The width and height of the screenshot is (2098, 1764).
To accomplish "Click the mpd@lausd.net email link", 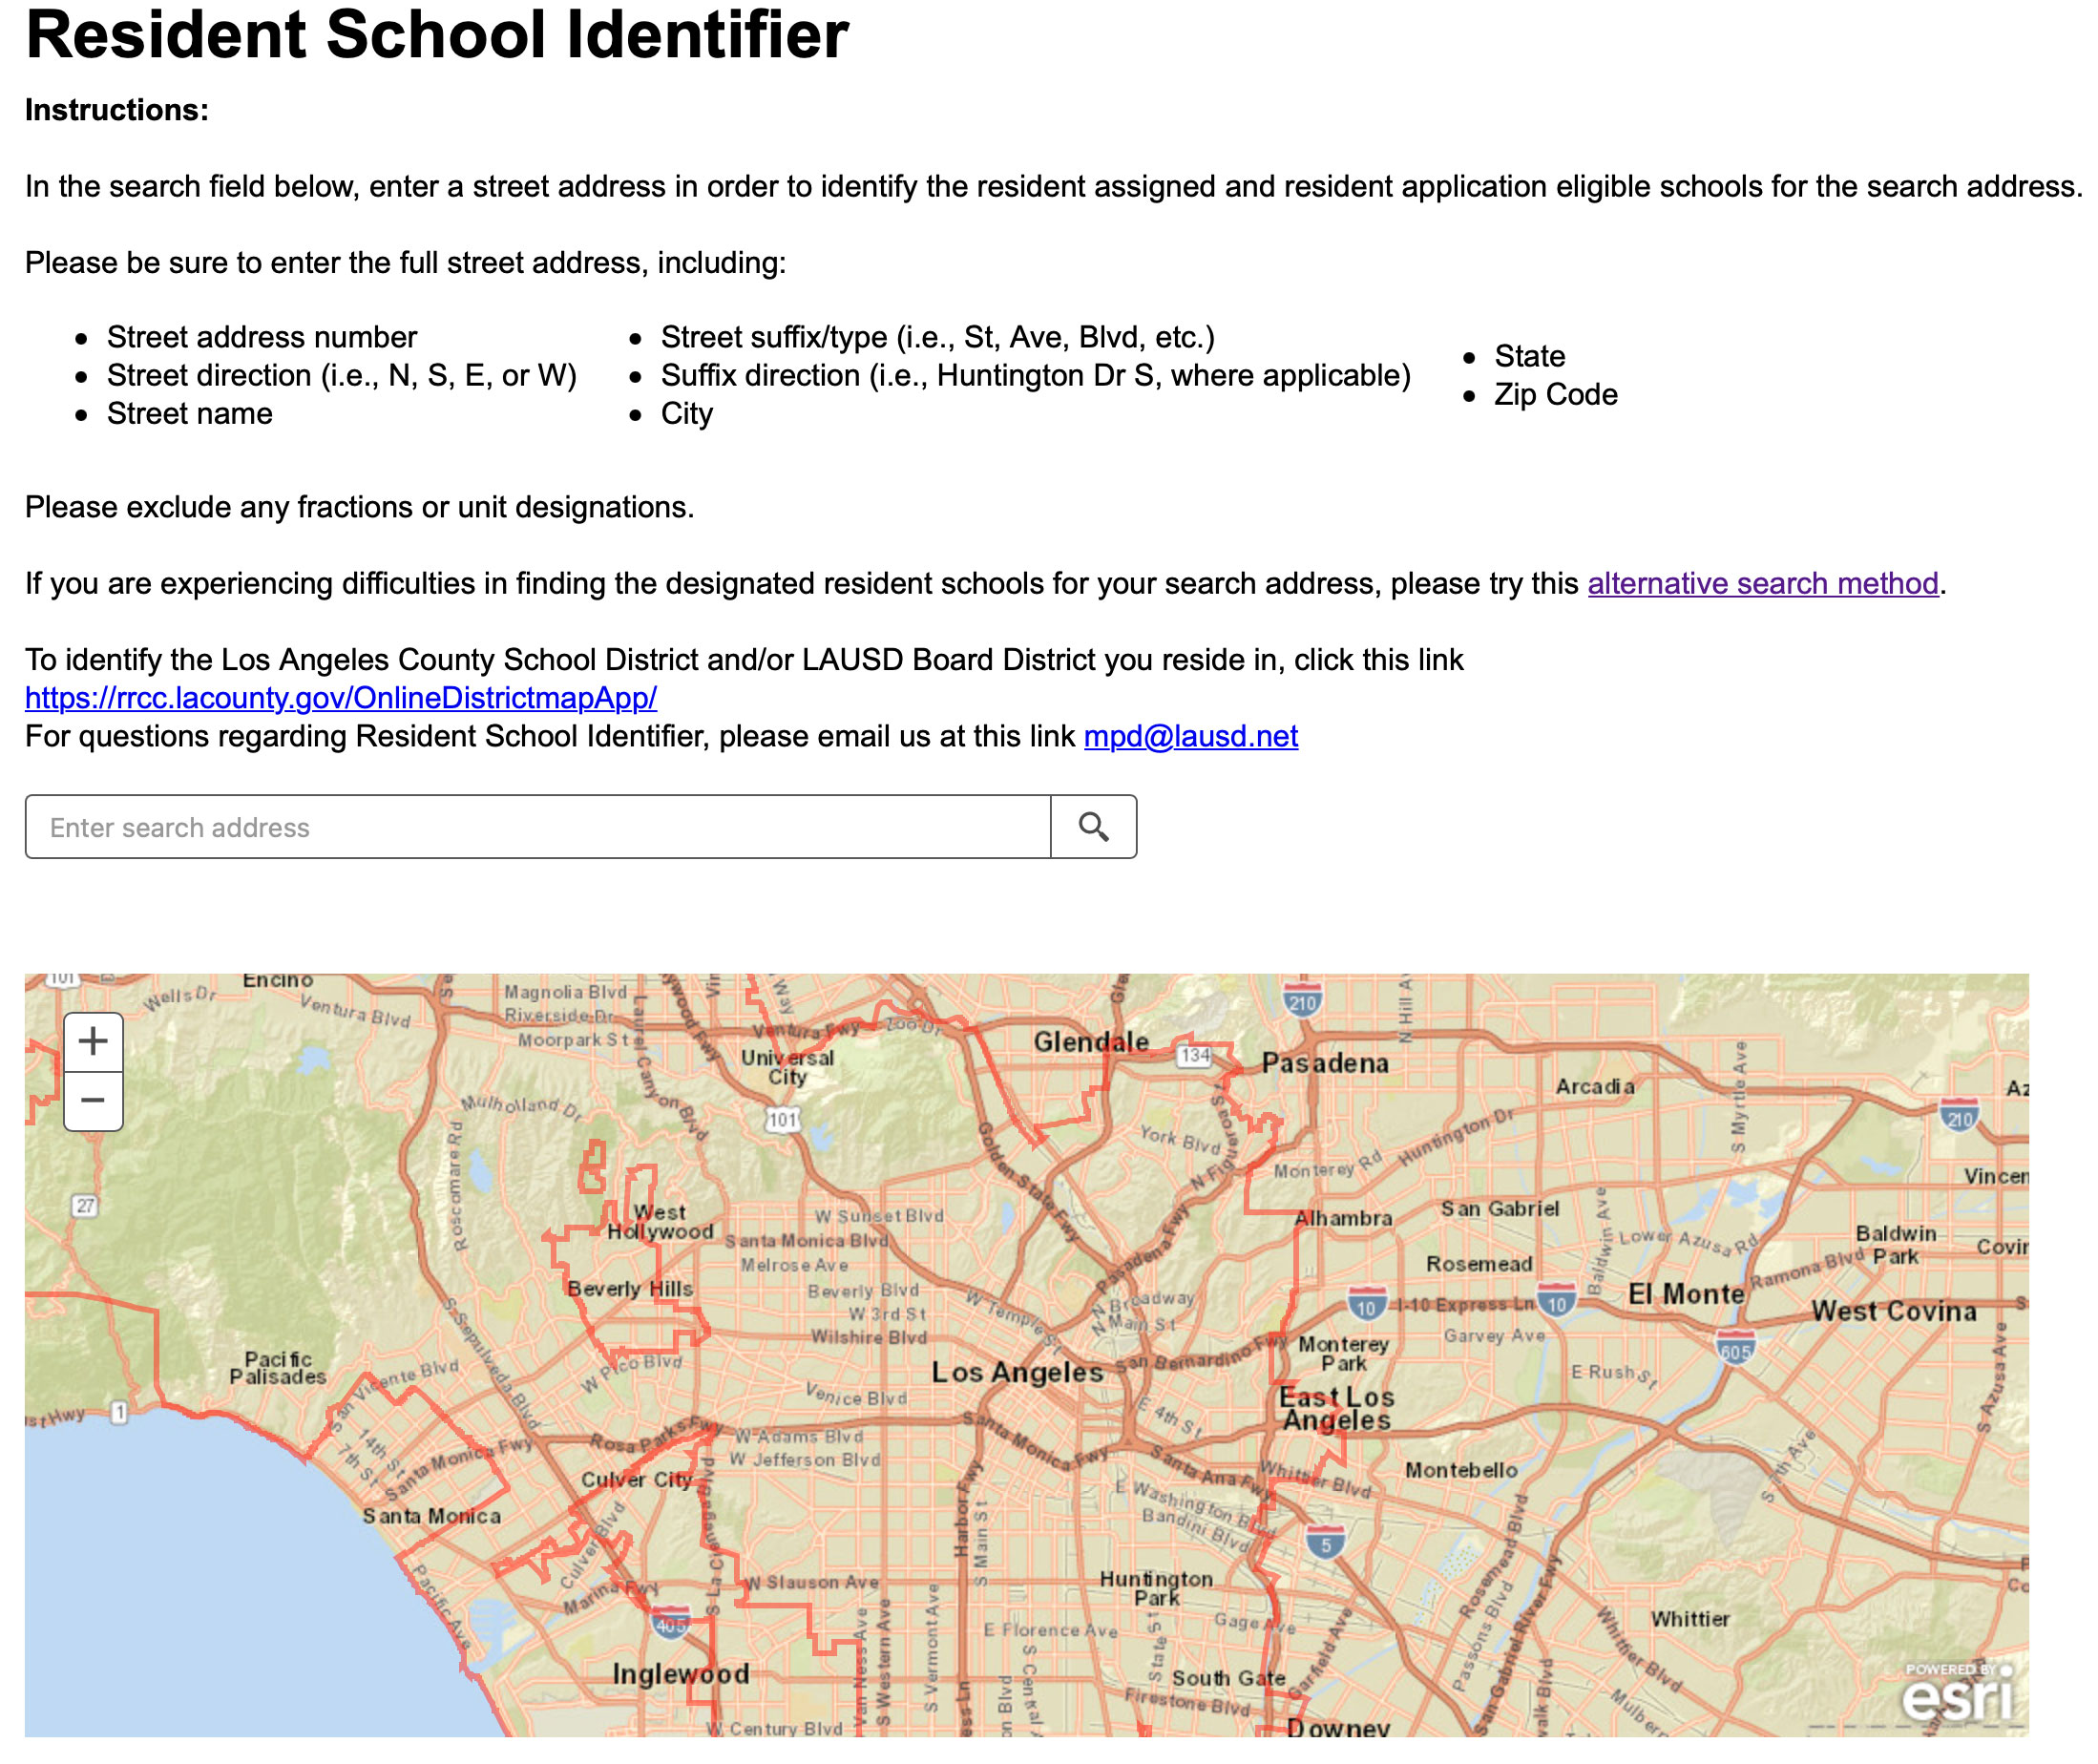I will (x=1191, y=736).
